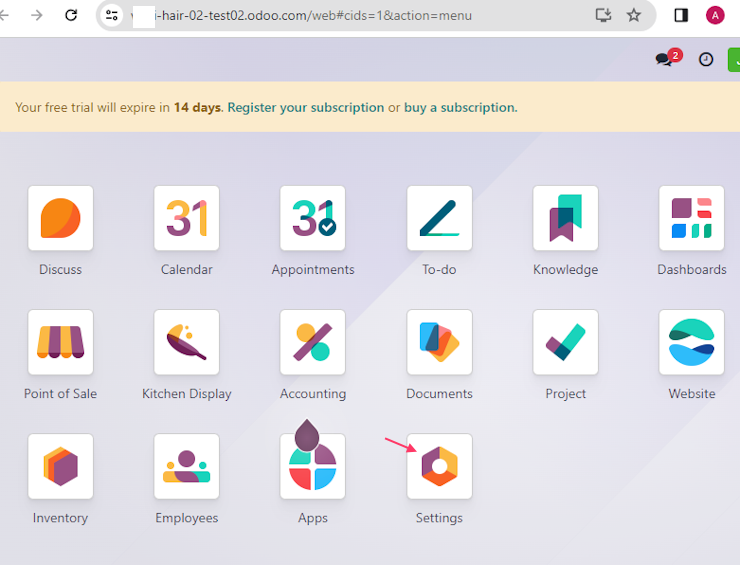Go forward in browser history

tap(36, 15)
